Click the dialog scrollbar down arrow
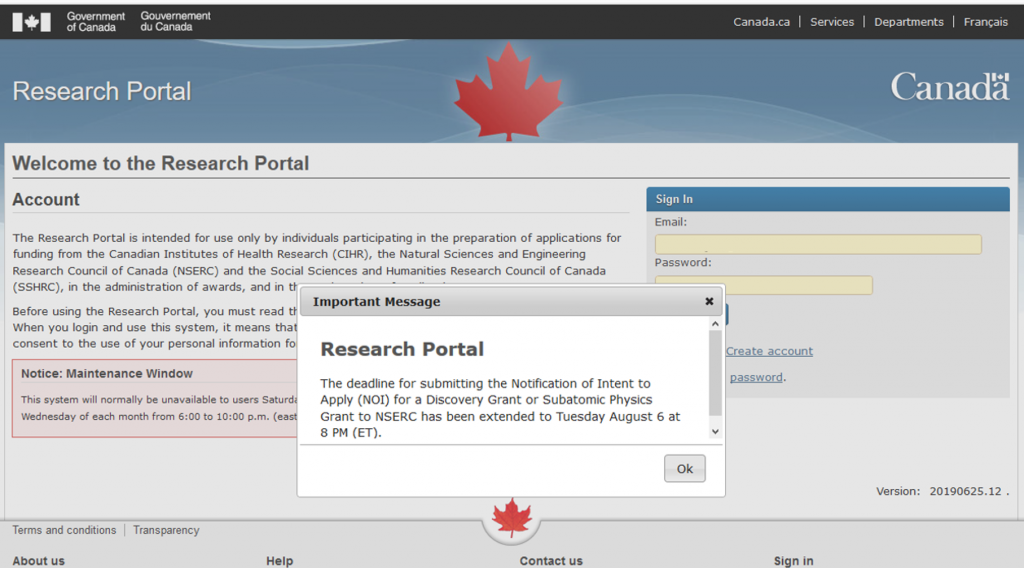The height and width of the screenshot is (568, 1024). [715, 432]
